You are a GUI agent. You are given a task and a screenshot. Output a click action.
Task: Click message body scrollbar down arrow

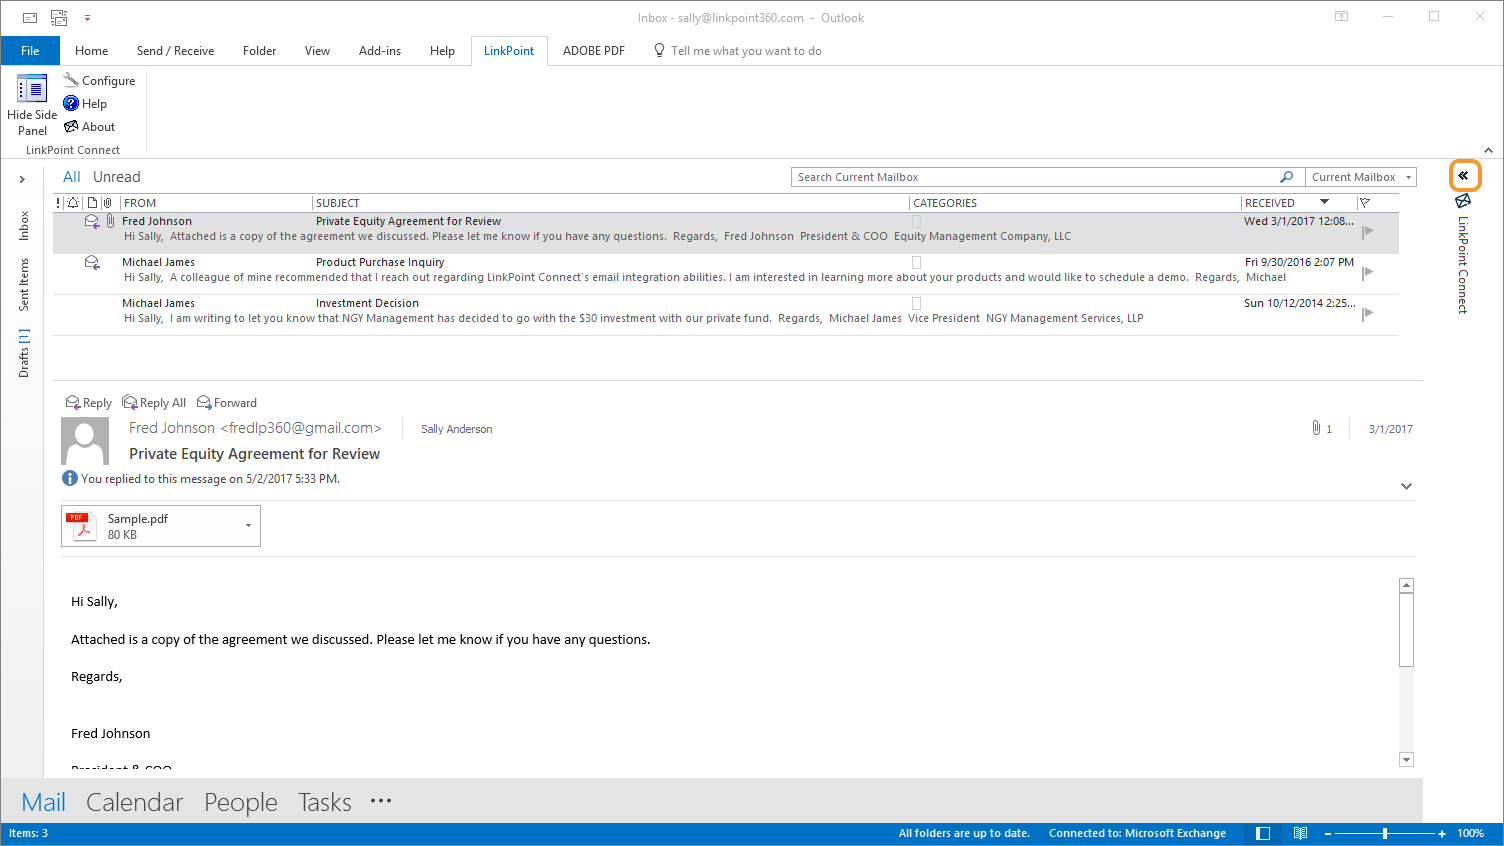click(x=1406, y=759)
